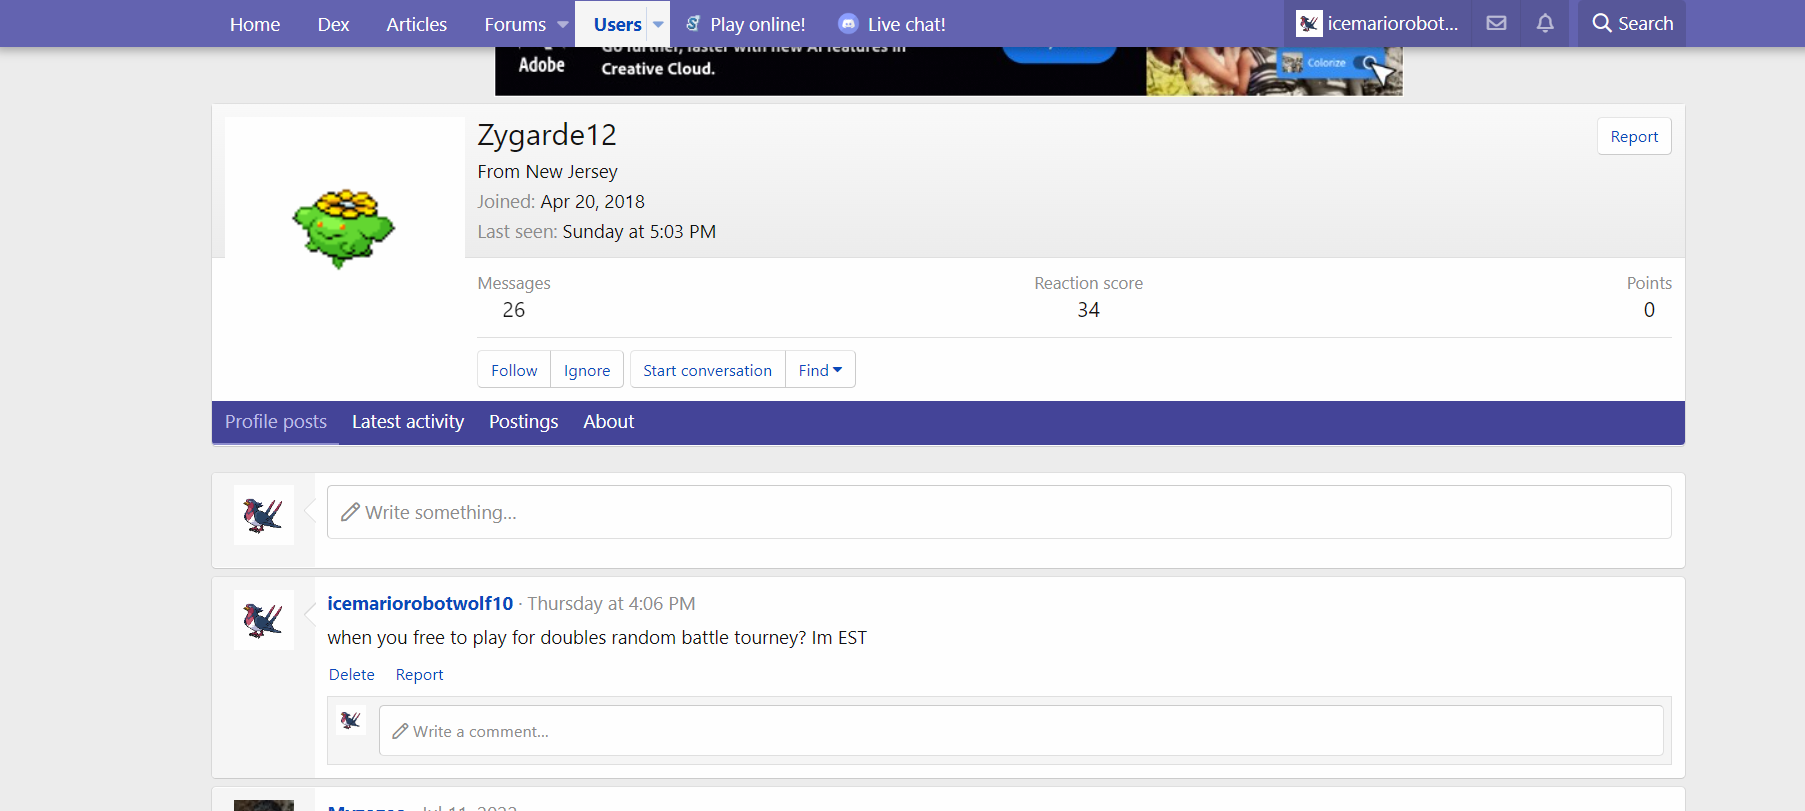Follow Zygarde12
Screen dimensions: 1805x811
point(514,370)
